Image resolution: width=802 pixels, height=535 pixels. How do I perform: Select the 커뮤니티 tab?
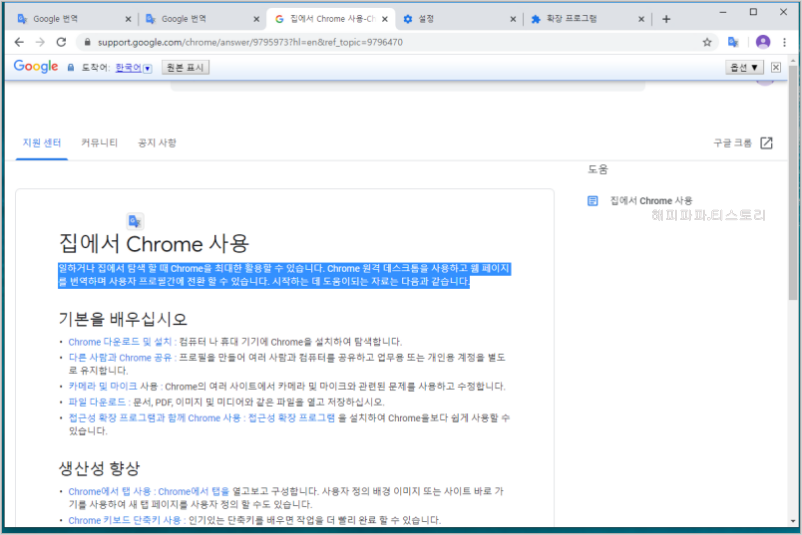[x=99, y=143]
